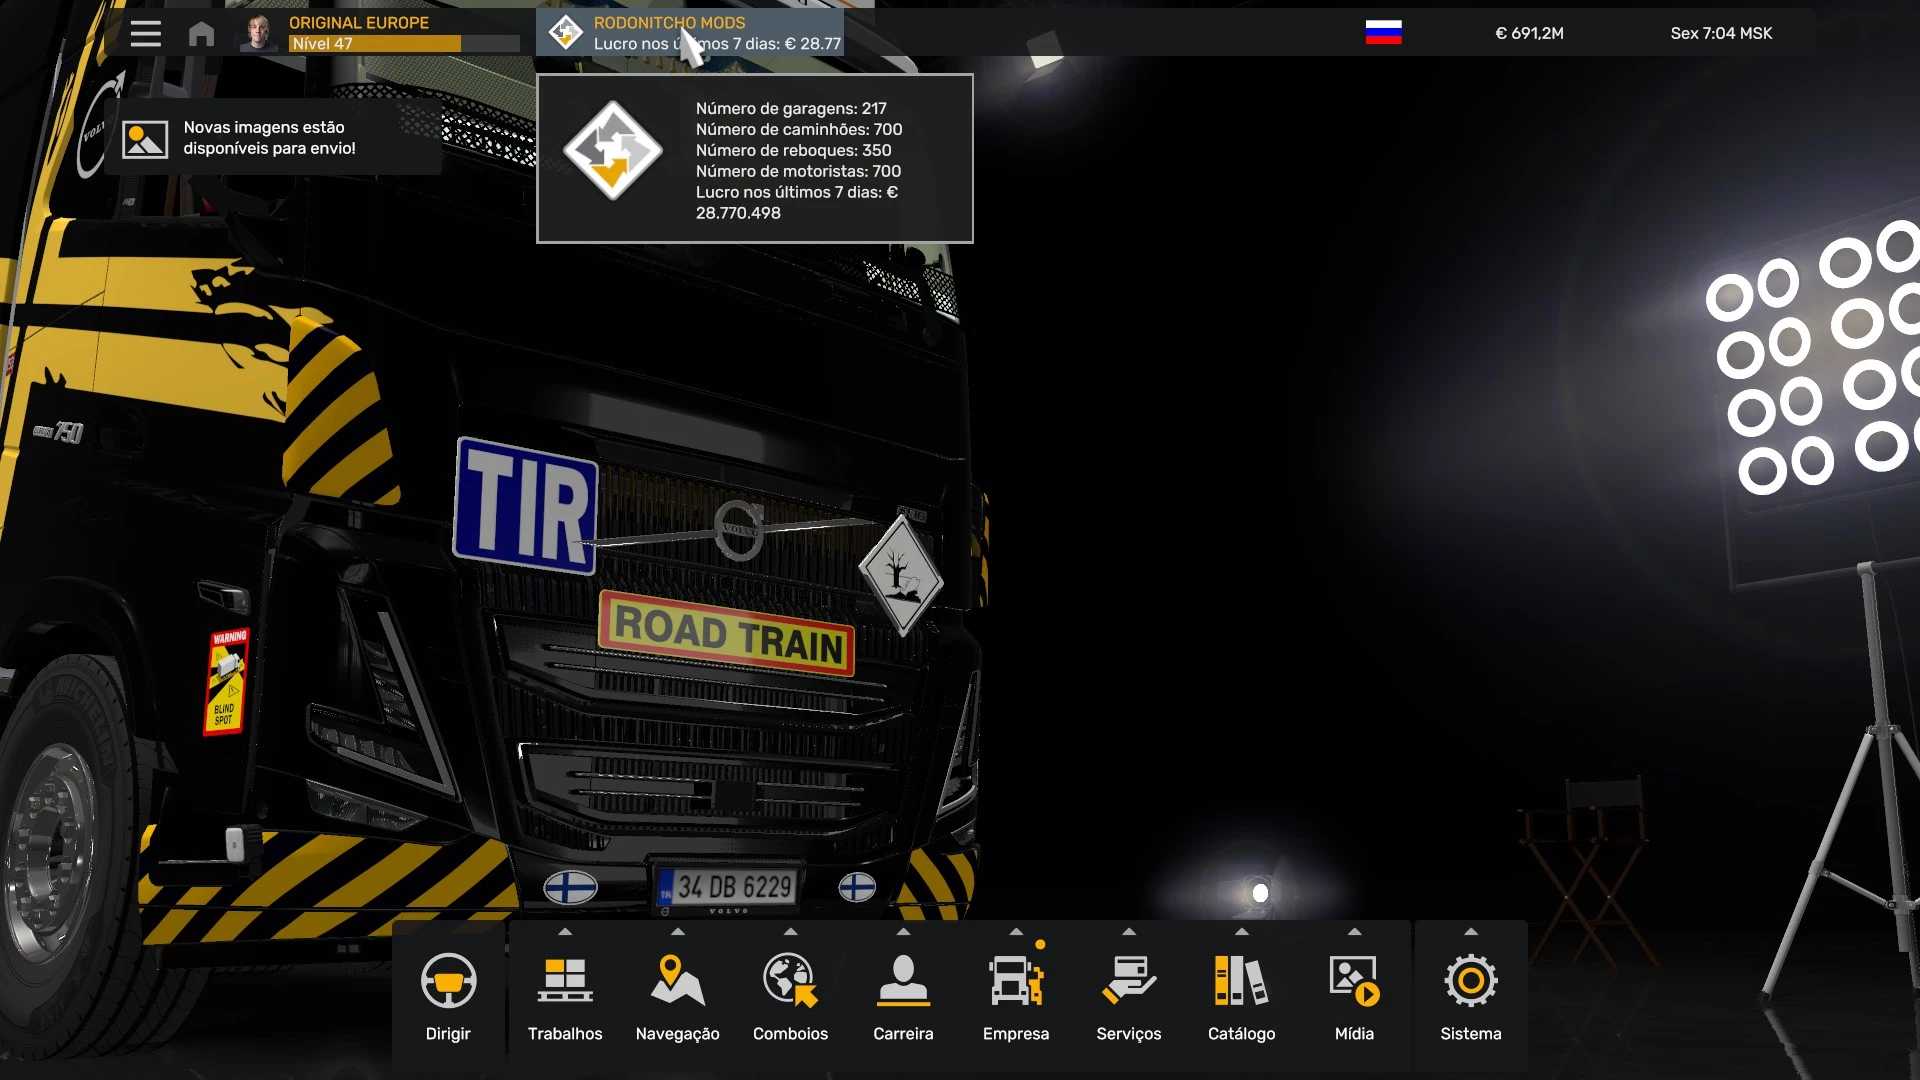Screen dimensions: 1920x1080
Task: Open the Trabalhos jobs menu
Action: point(565,981)
